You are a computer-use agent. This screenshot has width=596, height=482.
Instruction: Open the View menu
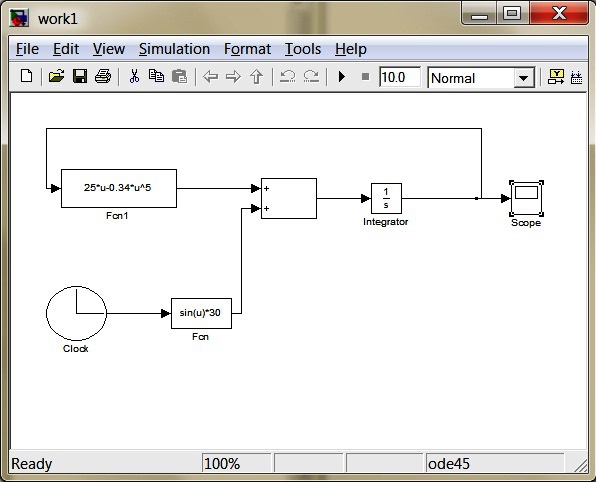(109, 49)
